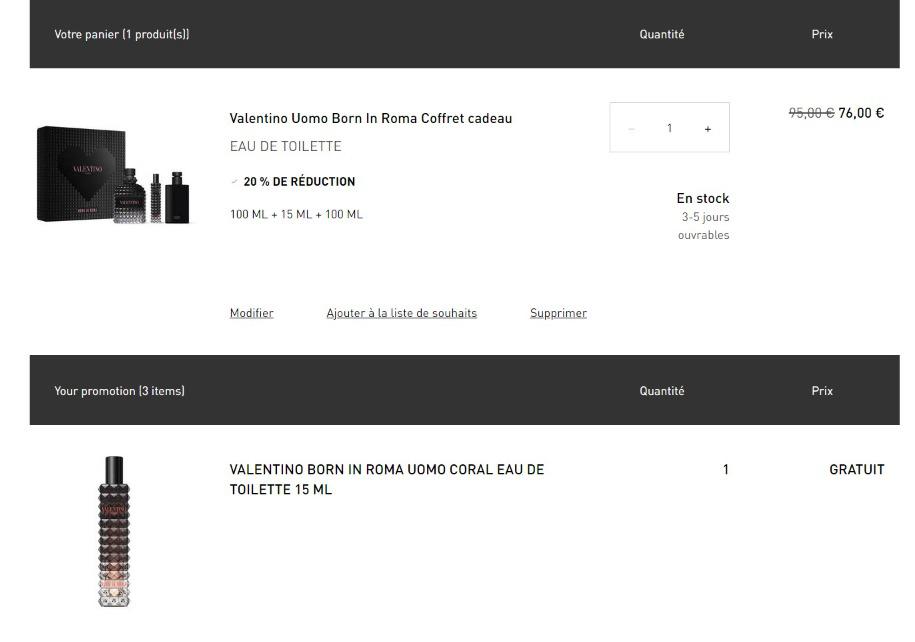This screenshot has height=642, width=915.
Task: Click the Votre panier (1 produit(s)) header
Action: (x=122, y=34)
